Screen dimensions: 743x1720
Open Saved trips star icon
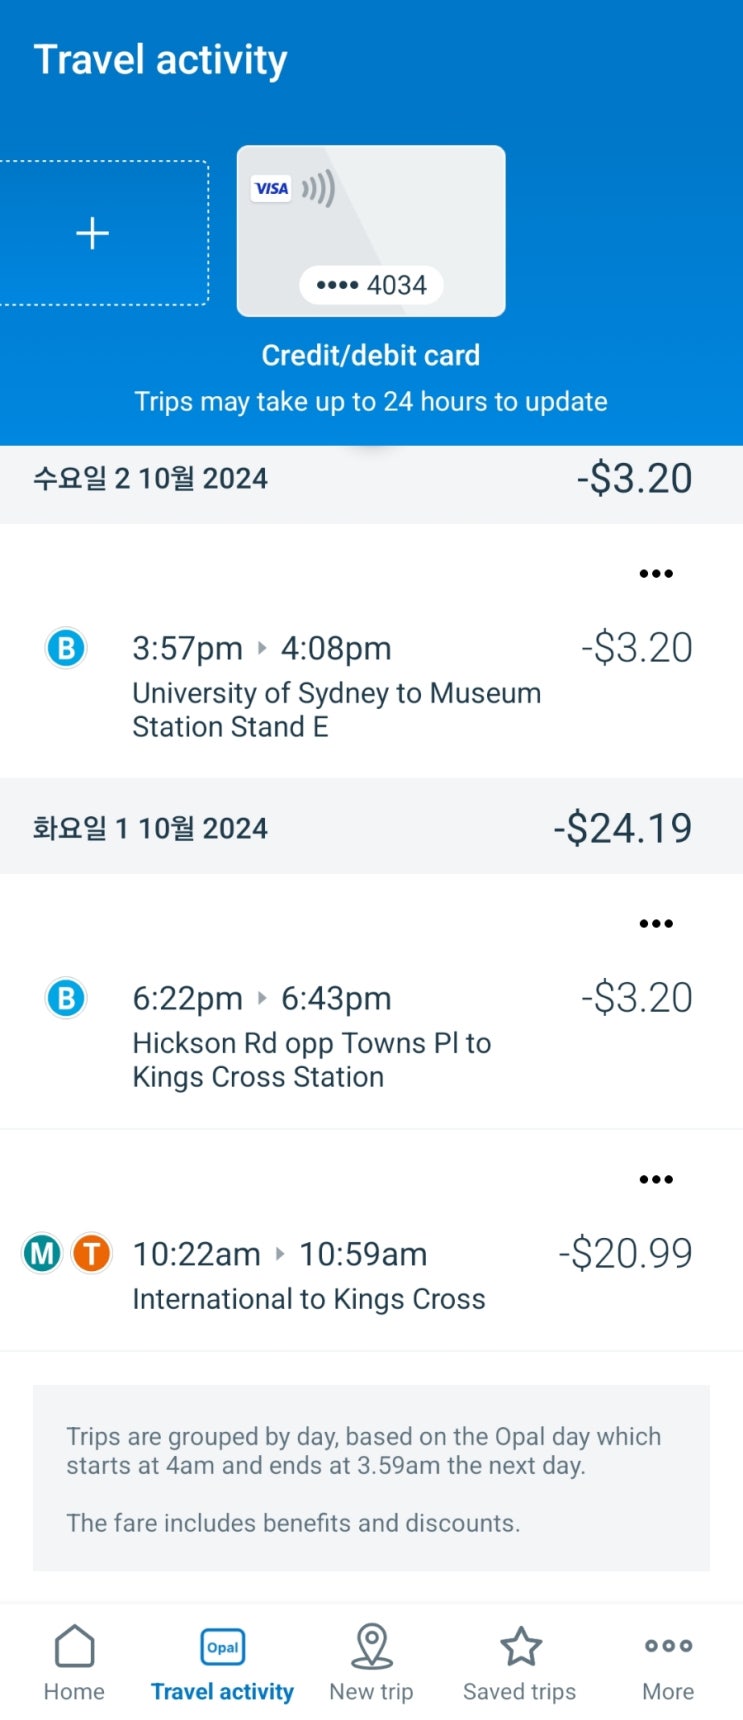tap(520, 1648)
